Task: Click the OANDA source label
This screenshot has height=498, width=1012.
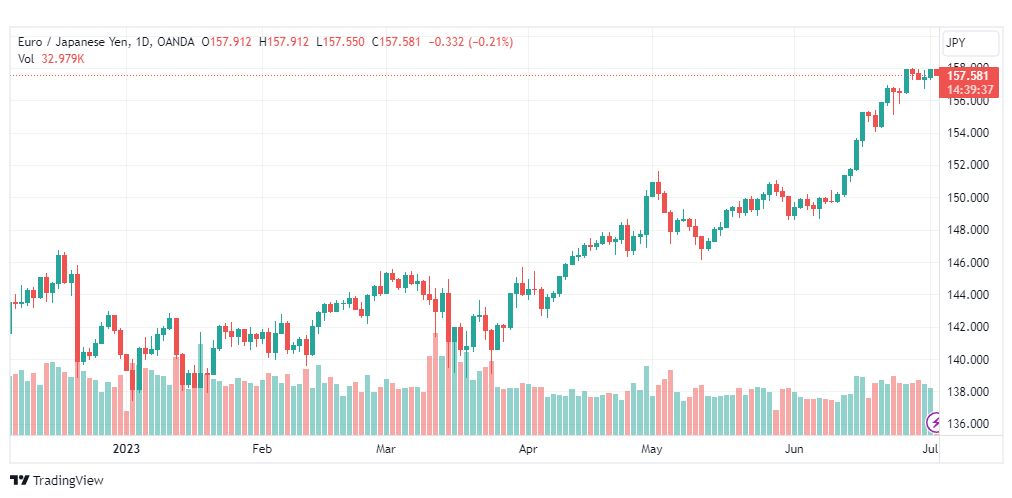Action: [175, 42]
